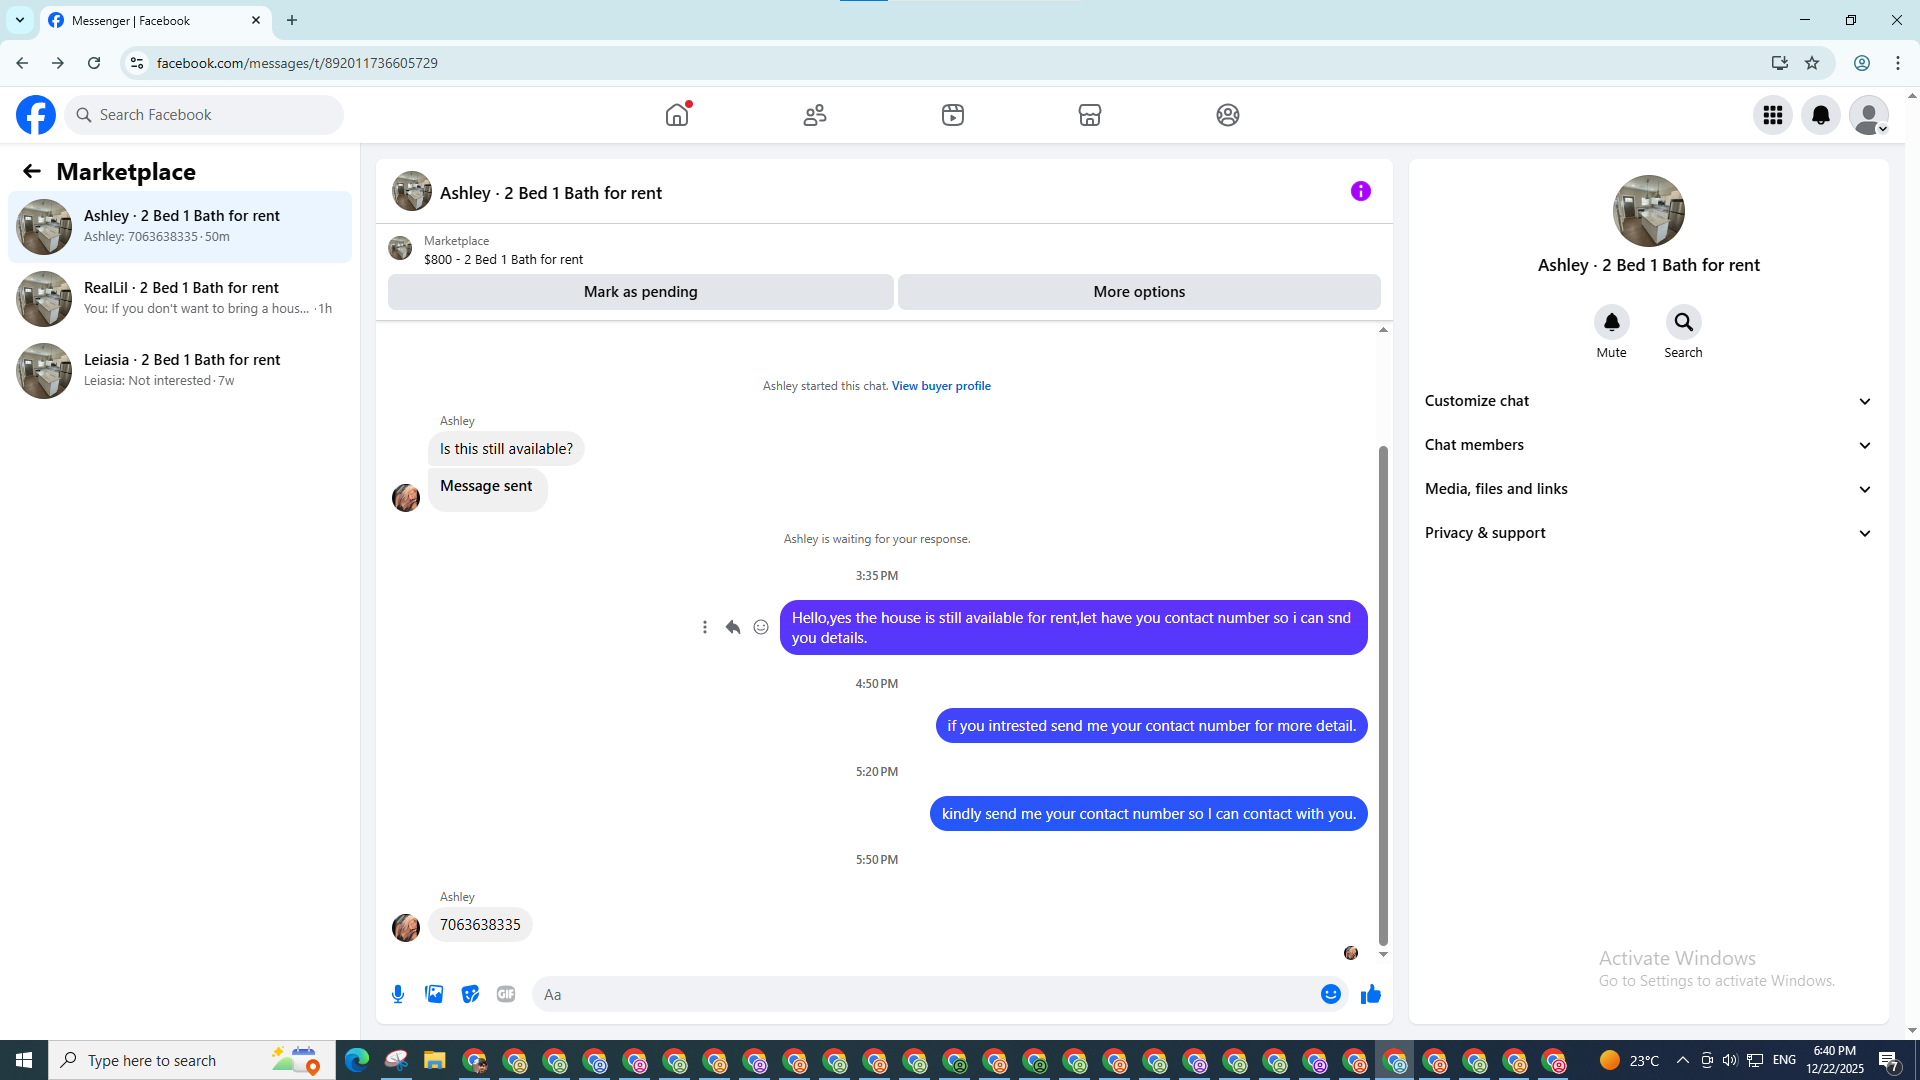This screenshot has width=1920, height=1080.
Task: Click the Aa message input field
Action: [925, 994]
